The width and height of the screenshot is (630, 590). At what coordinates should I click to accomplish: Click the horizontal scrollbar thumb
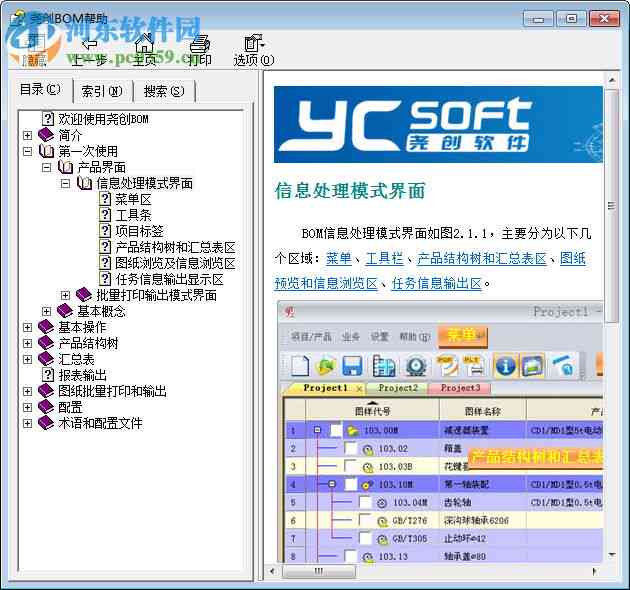click(319, 571)
